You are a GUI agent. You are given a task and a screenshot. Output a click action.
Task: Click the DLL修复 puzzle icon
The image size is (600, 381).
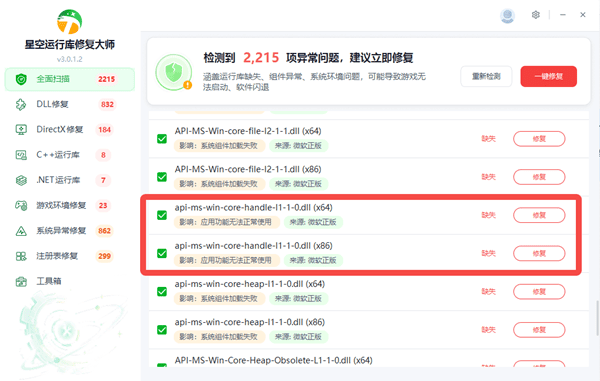(x=21, y=104)
